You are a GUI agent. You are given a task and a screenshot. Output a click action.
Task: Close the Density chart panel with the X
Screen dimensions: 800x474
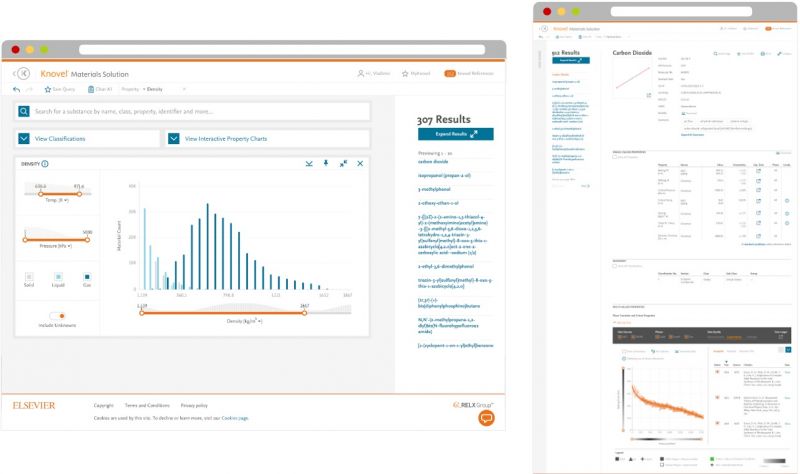tap(360, 163)
